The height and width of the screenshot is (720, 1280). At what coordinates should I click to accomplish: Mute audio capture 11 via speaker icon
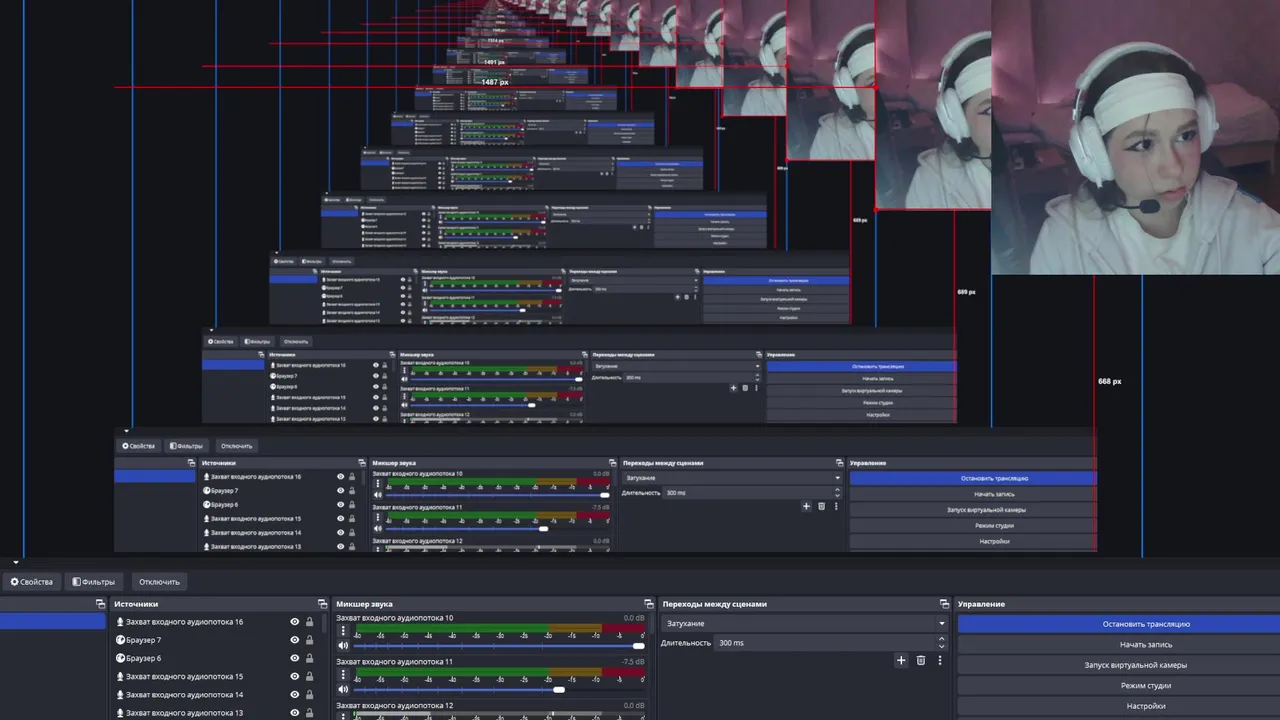344,689
